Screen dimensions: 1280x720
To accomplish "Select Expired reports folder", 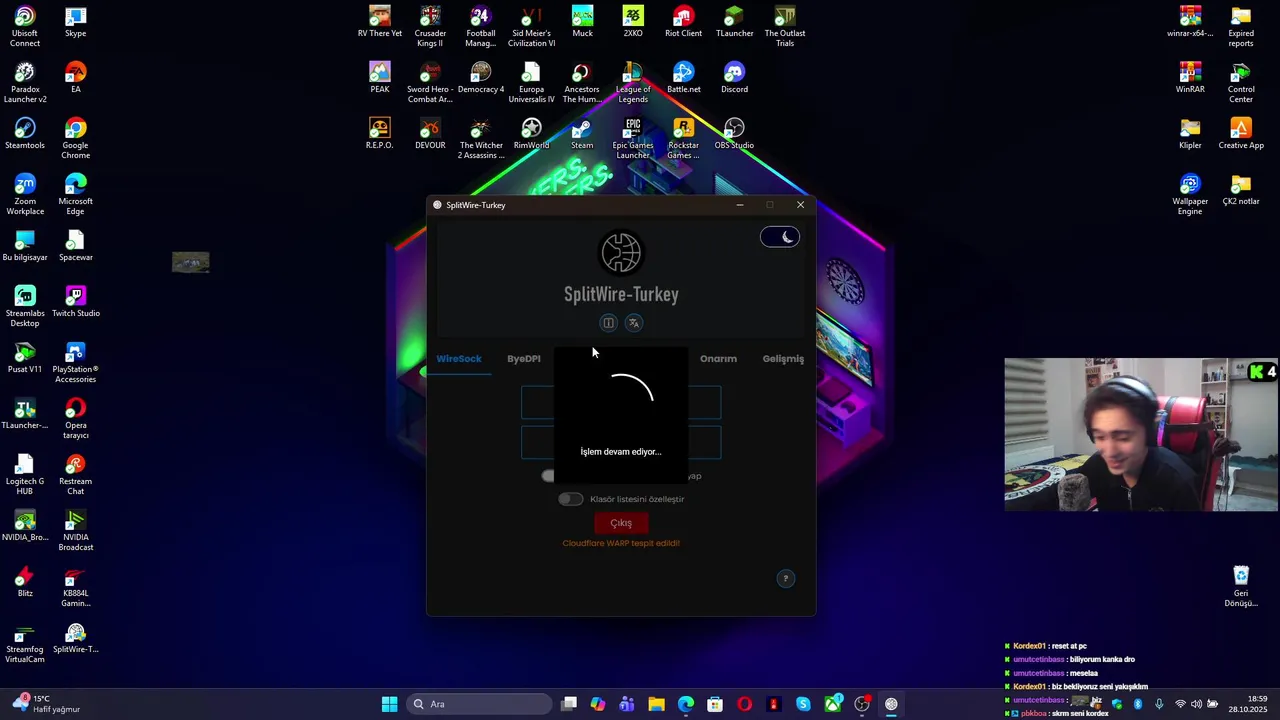I will [x=1241, y=27].
